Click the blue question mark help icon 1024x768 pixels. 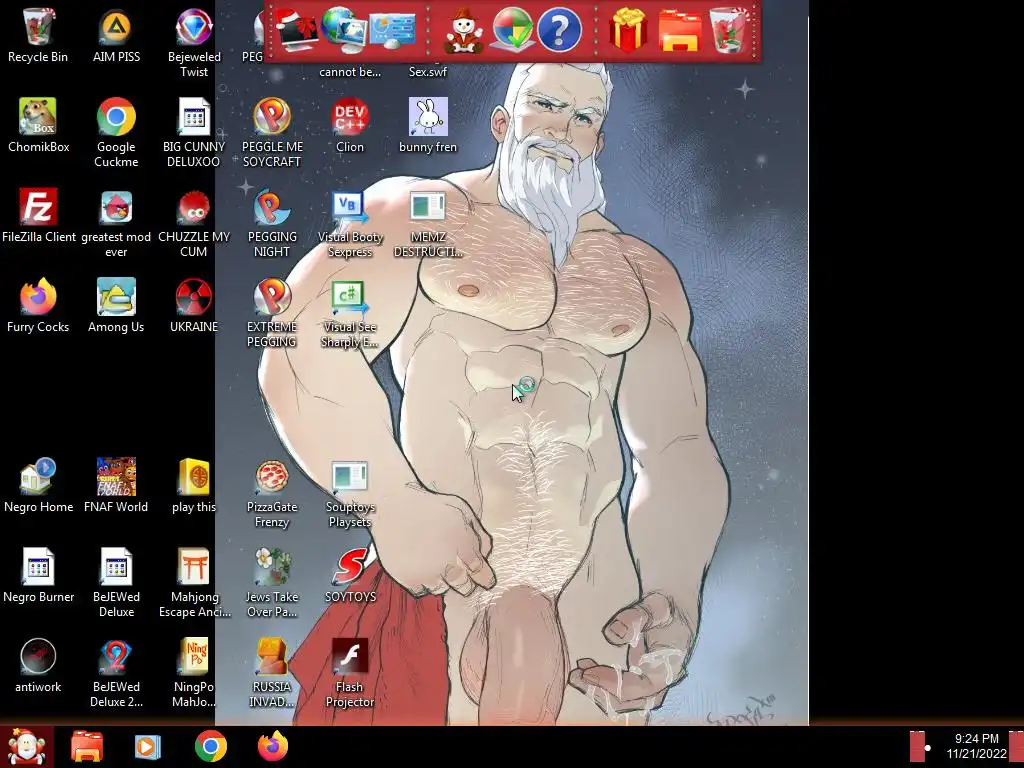point(560,30)
